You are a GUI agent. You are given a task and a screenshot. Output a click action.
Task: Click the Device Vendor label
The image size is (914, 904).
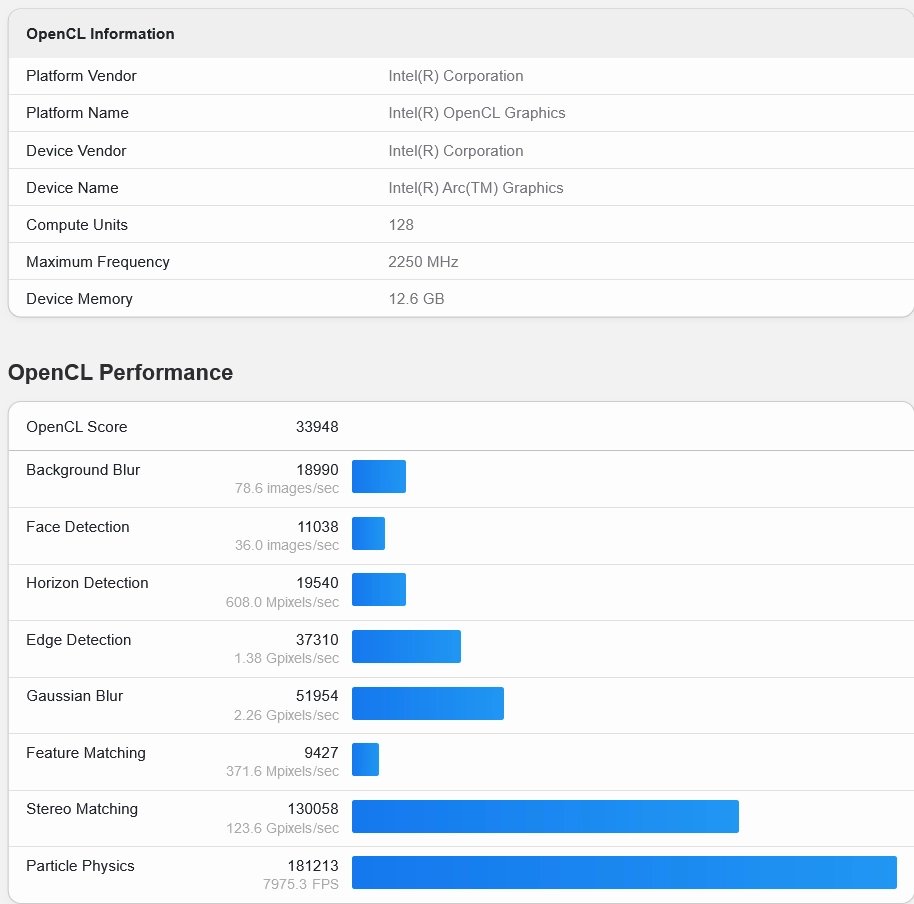[76, 151]
